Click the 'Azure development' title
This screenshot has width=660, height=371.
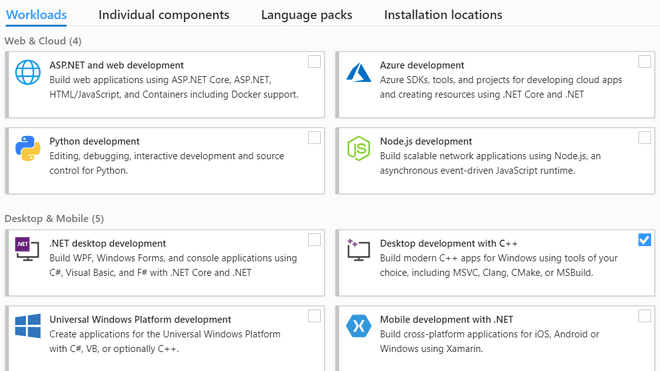(422, 65)
